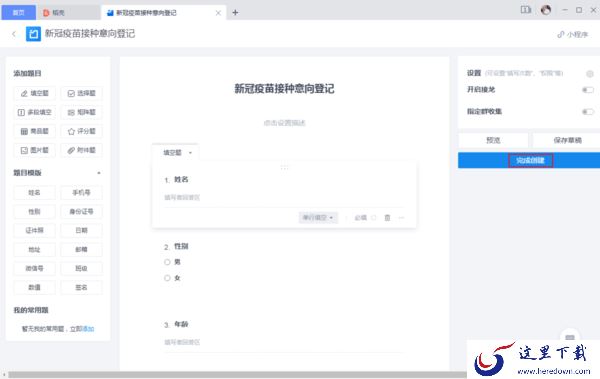The height and width of the screenshot is (379, 600).
Task: Add a 多段填空 multi-blank question
Action: pos(34,112)
